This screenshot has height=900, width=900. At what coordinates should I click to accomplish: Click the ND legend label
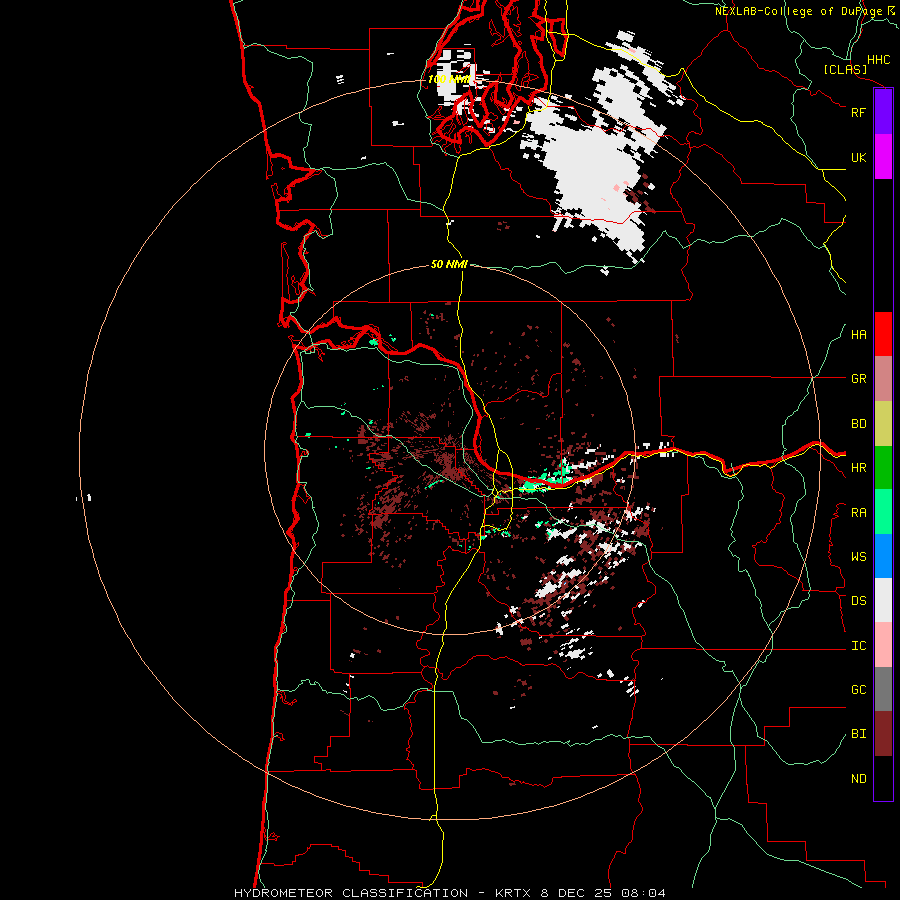pos(858,779)
